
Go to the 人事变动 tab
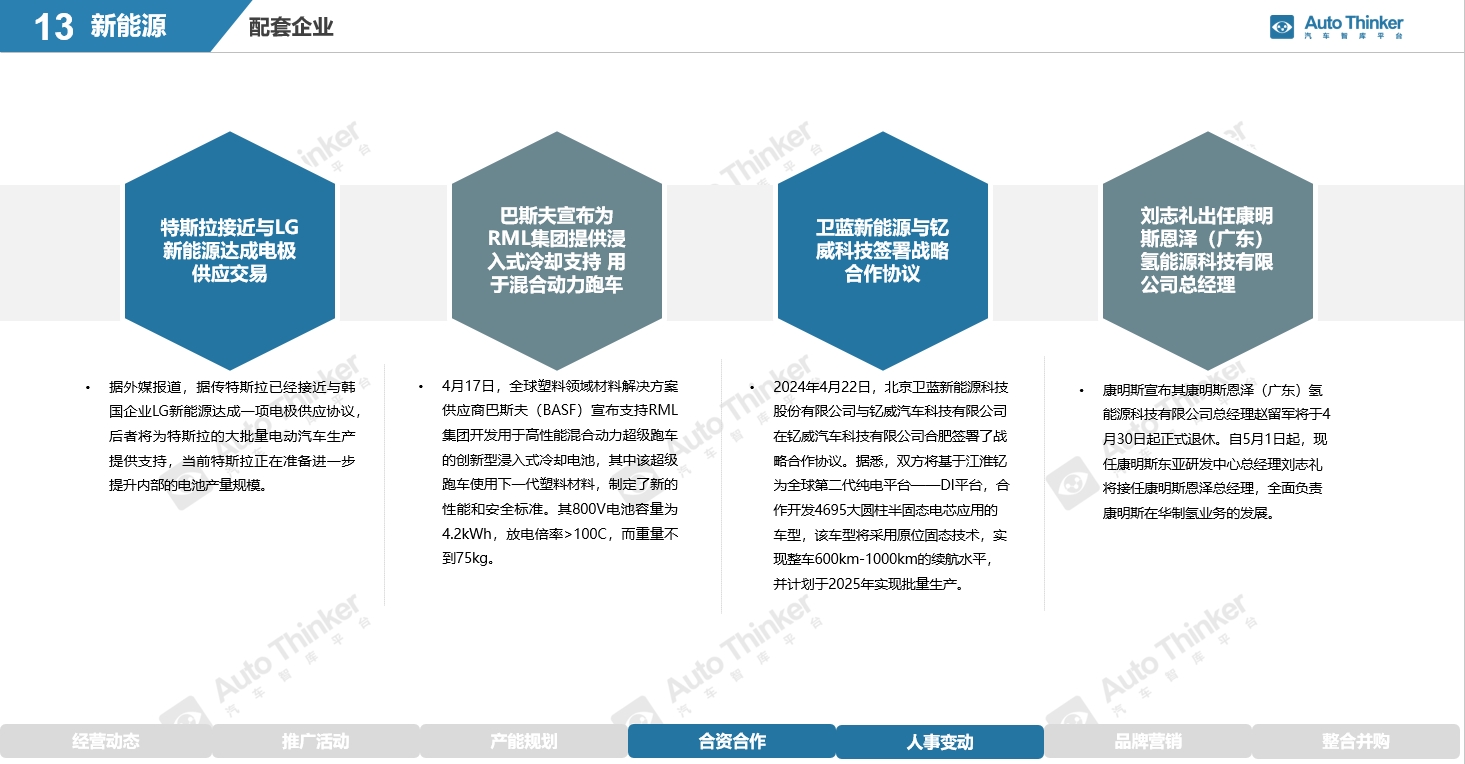tap(940, 742)
